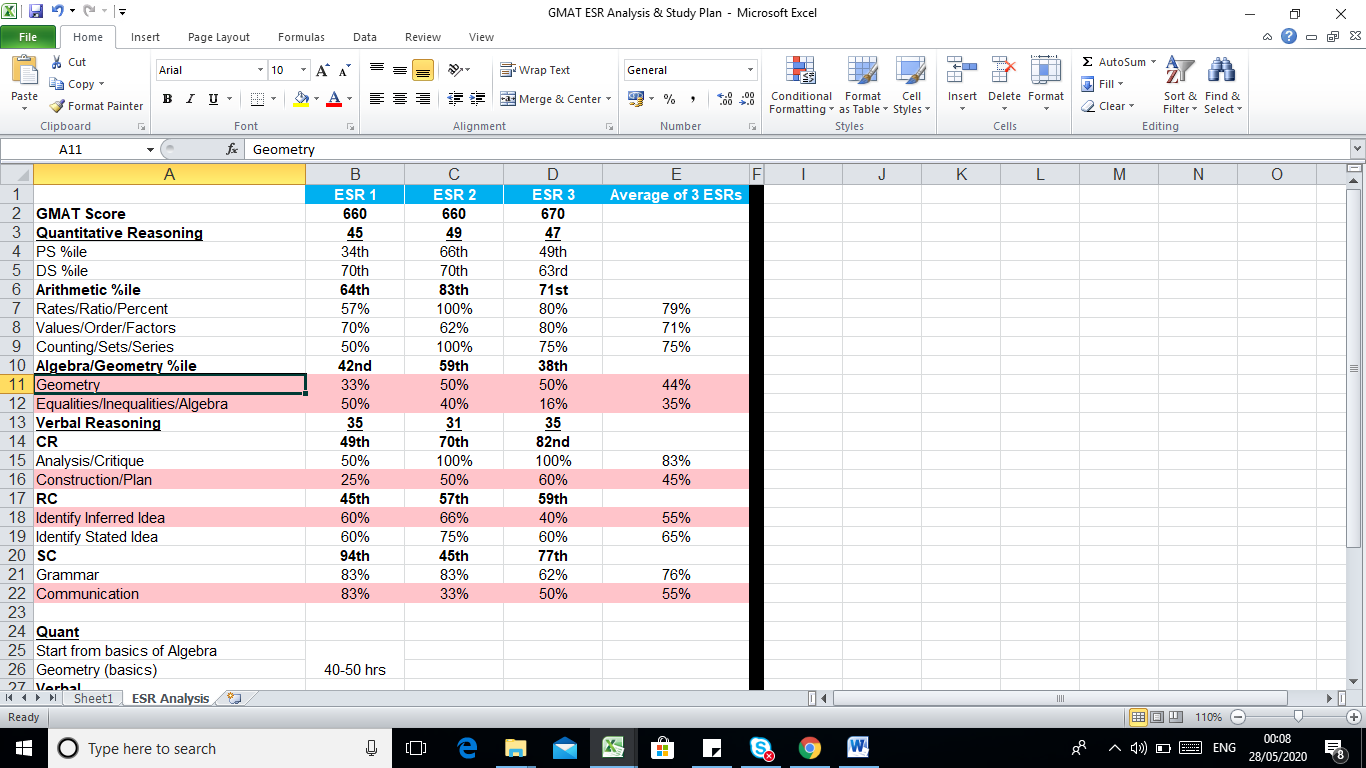Open the Name Box dropdown arrow
1366x768 pixels.
point(150,149)
